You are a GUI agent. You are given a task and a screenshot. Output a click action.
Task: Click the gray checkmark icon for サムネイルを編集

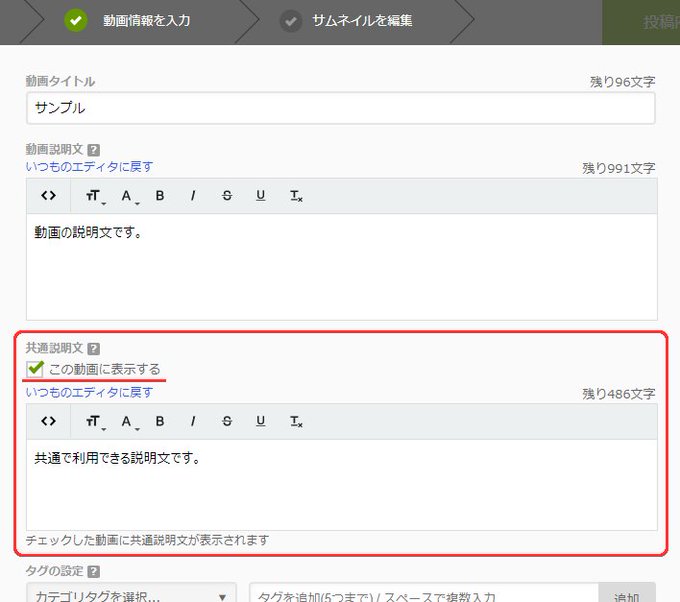[291, 20]
